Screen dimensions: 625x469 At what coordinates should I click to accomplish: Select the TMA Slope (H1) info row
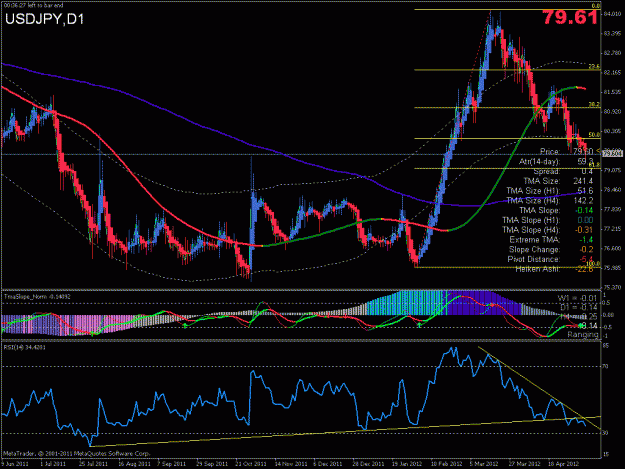coord(548,220)
